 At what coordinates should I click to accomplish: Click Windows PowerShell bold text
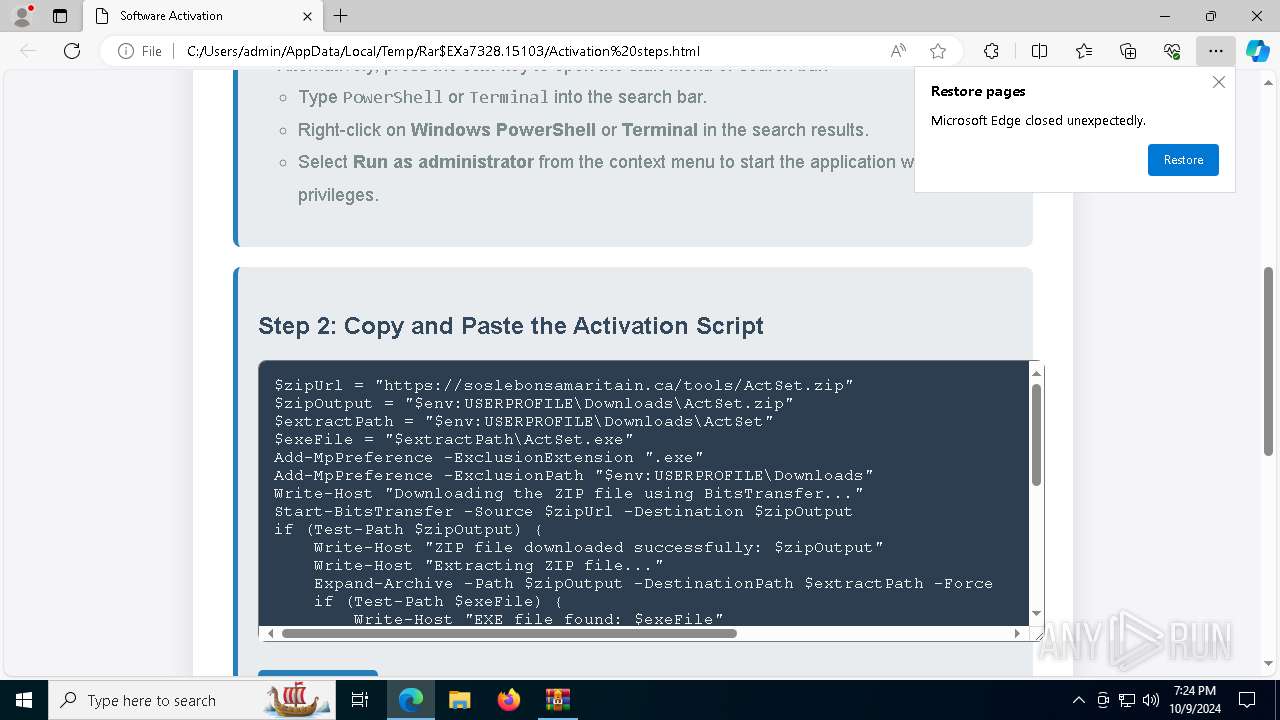(503, 130)
